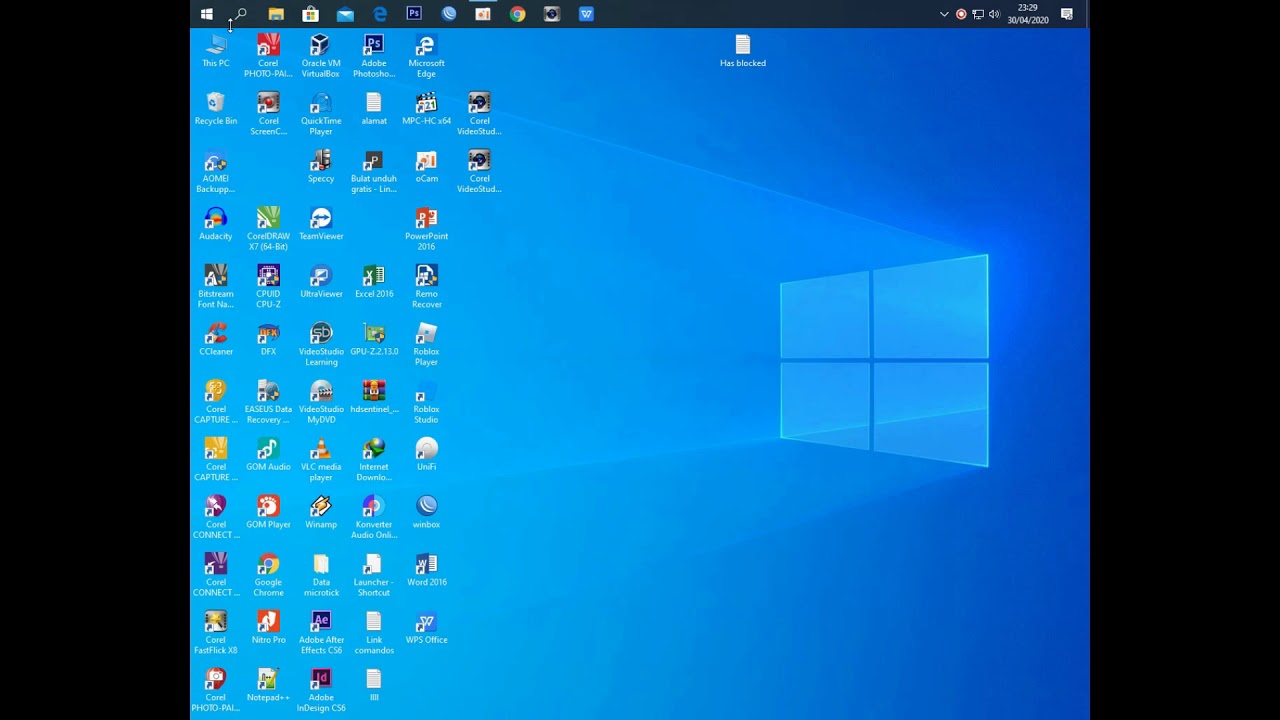Select VideoStudio Learning desktop icon

tap(321, 345)
